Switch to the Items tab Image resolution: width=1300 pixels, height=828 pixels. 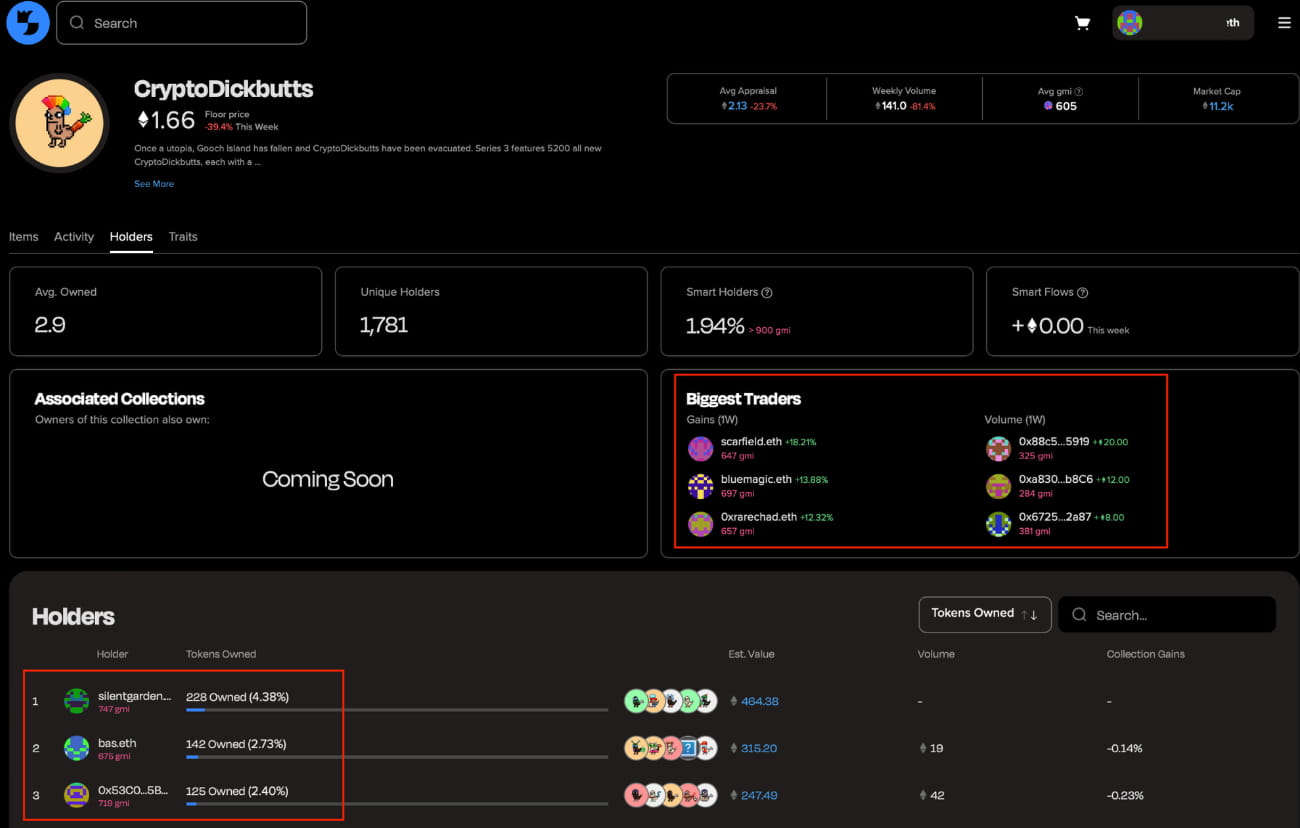(x=23, y=237)
